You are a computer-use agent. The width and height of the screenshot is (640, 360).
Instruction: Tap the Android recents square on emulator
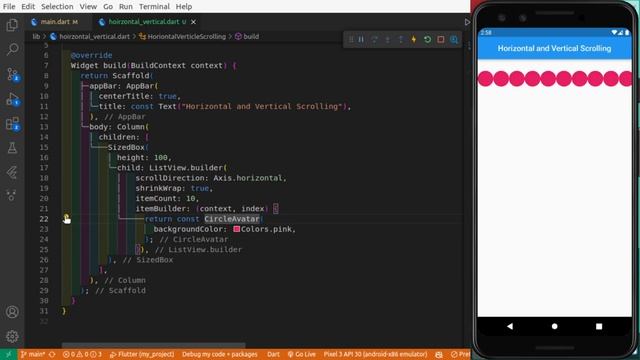click(x=599, y=326)
